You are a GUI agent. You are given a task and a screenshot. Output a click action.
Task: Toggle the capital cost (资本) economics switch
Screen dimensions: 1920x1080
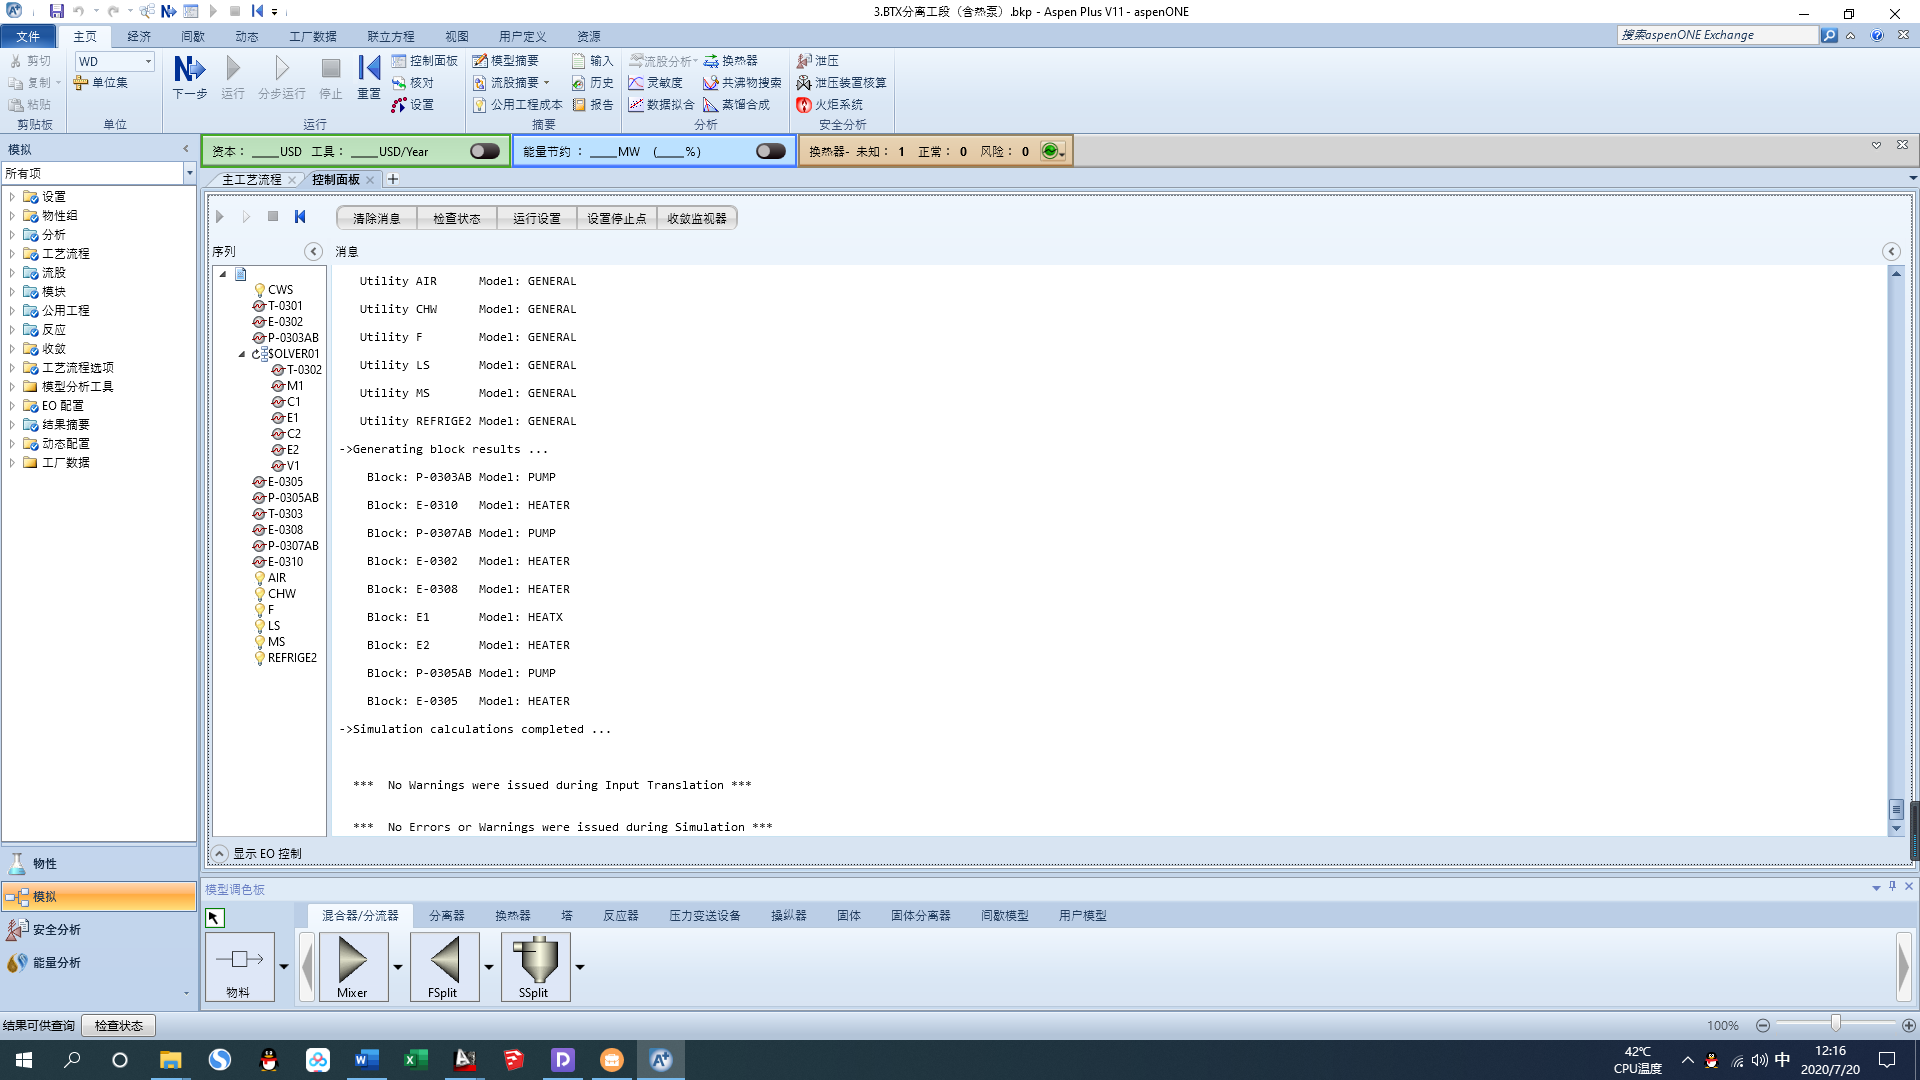[x=485, y=151]
